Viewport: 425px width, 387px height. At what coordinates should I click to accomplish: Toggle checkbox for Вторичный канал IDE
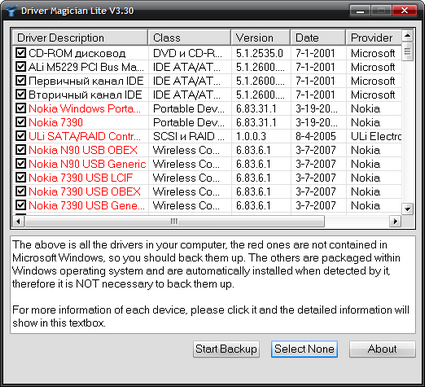coord(21,94)
